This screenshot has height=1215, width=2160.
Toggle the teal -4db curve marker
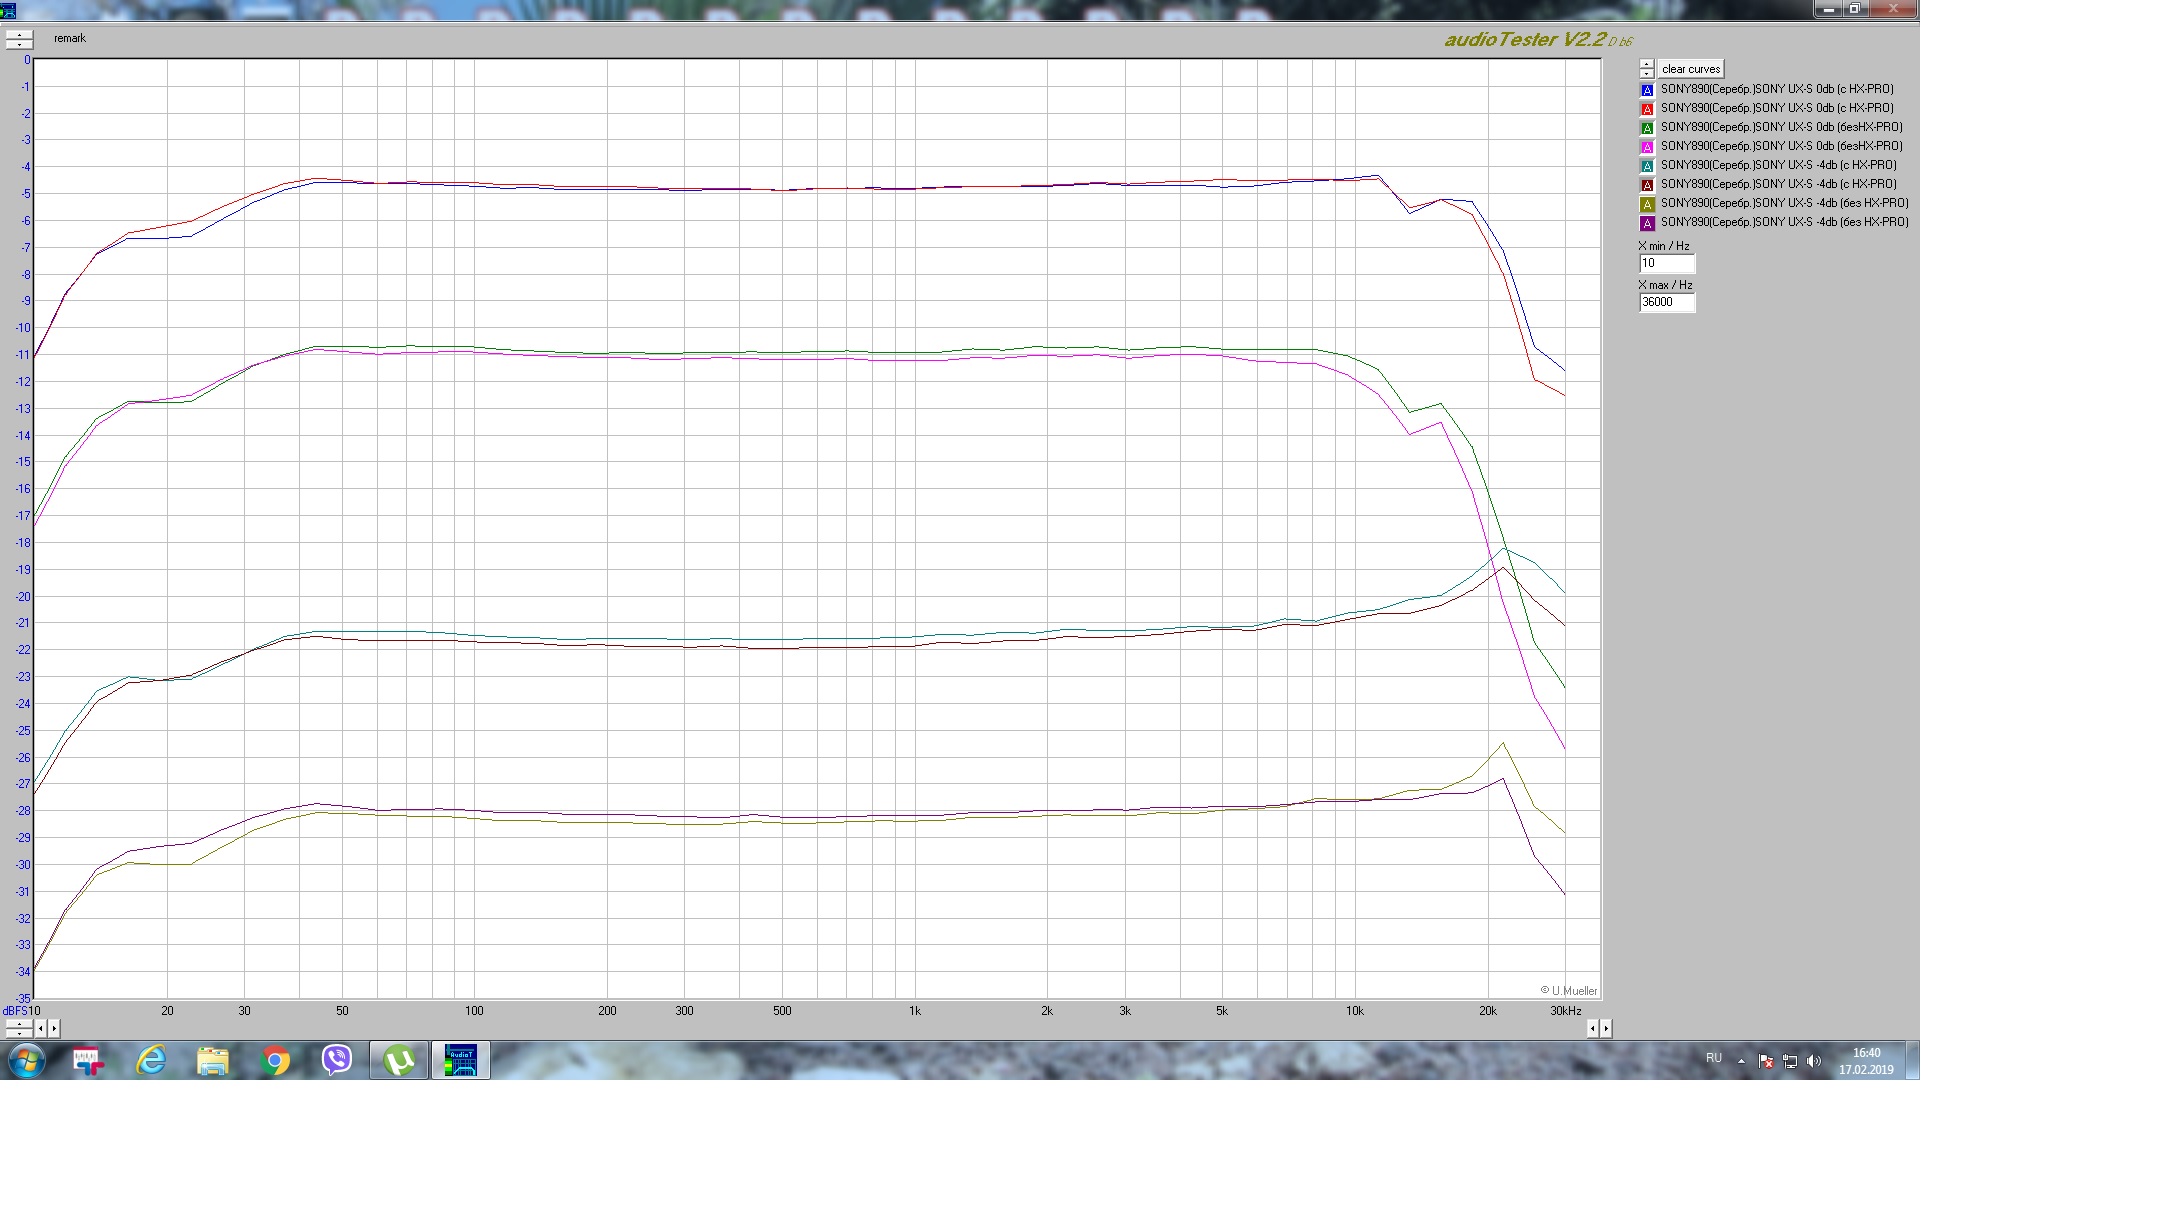[1647, 166]
